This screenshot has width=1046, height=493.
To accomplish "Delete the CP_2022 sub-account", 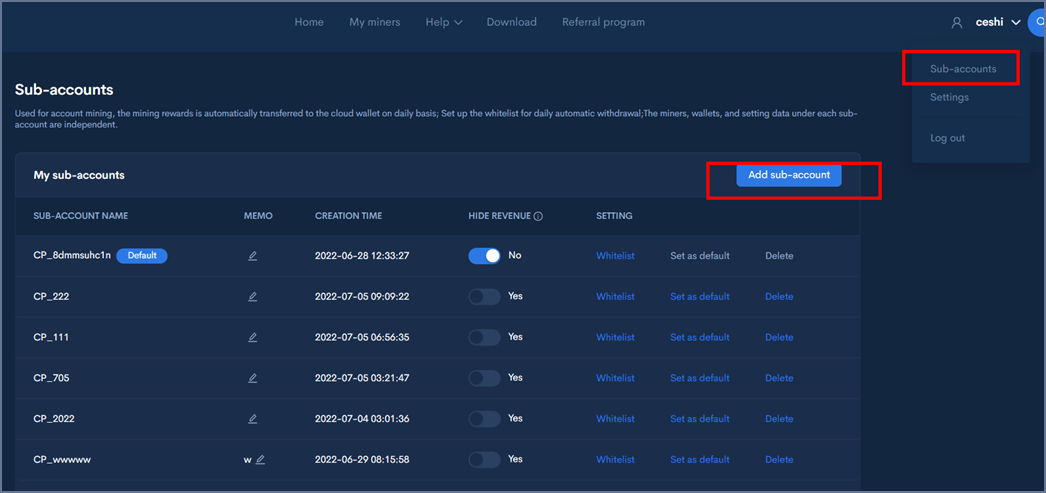I will pos(779,419).
